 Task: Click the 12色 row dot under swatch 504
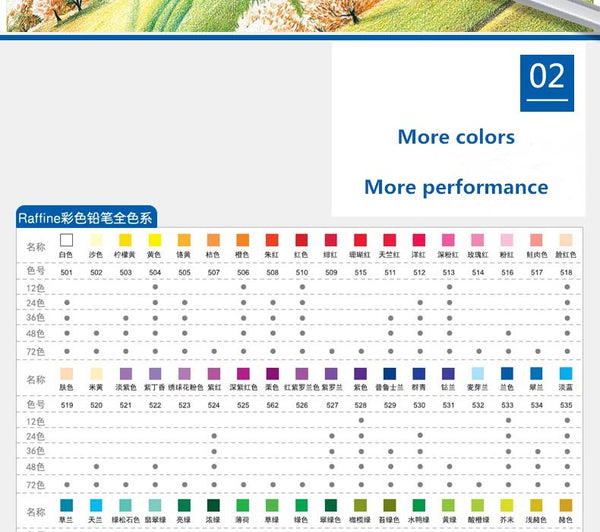pyautogui.click(x=155, y=287)
